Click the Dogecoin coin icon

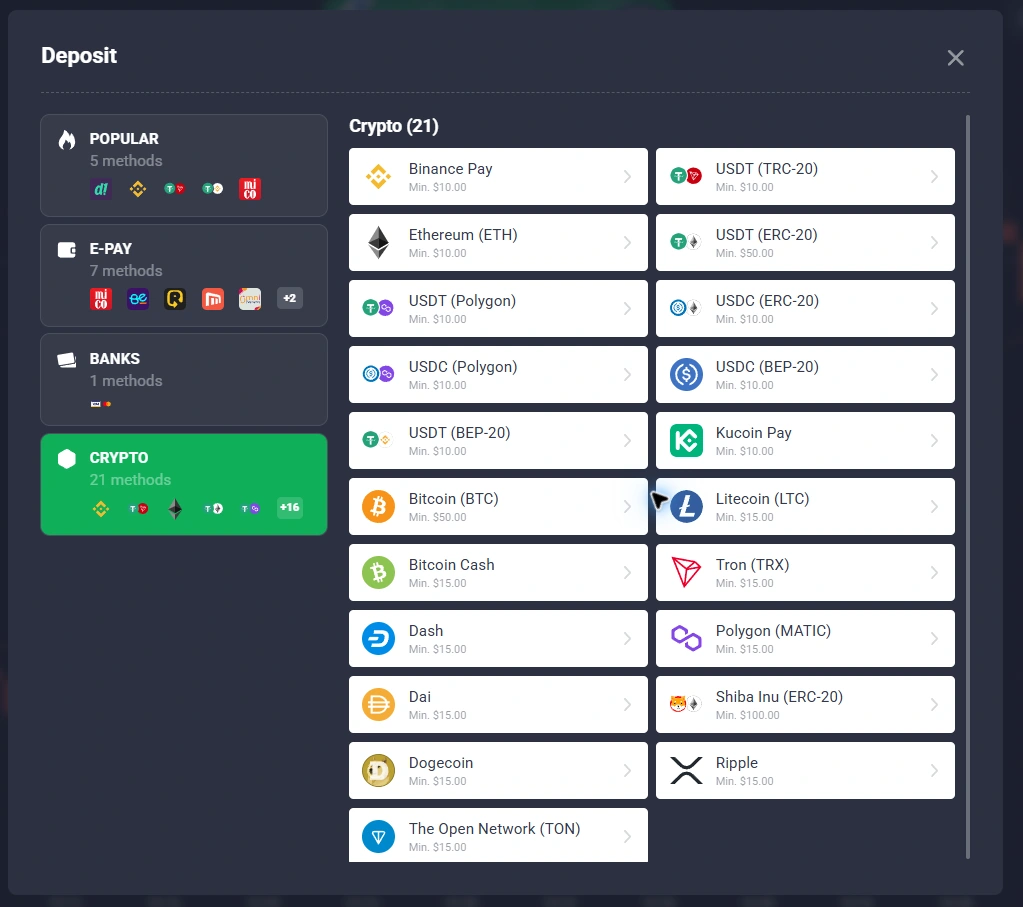coord(378,771)
